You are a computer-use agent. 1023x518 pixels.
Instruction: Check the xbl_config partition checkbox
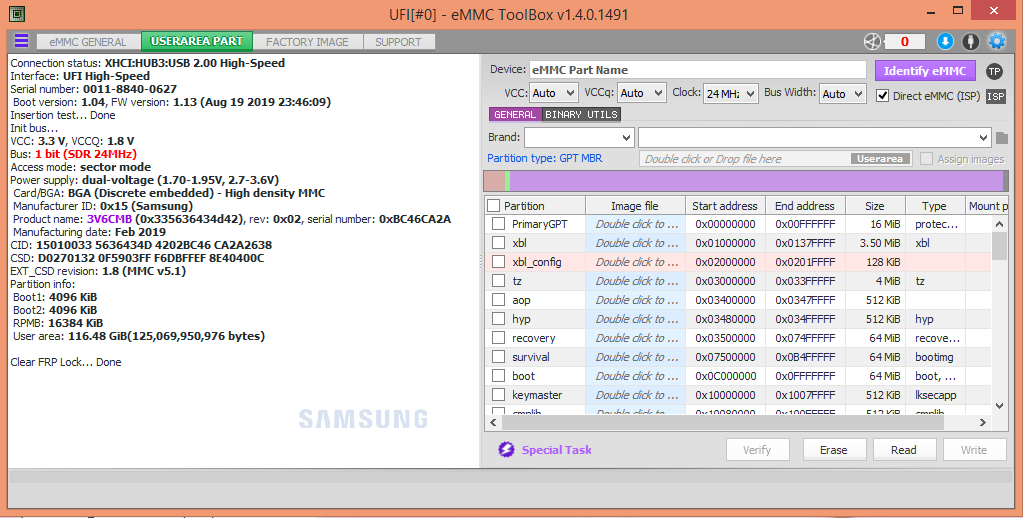pos(498,262)
